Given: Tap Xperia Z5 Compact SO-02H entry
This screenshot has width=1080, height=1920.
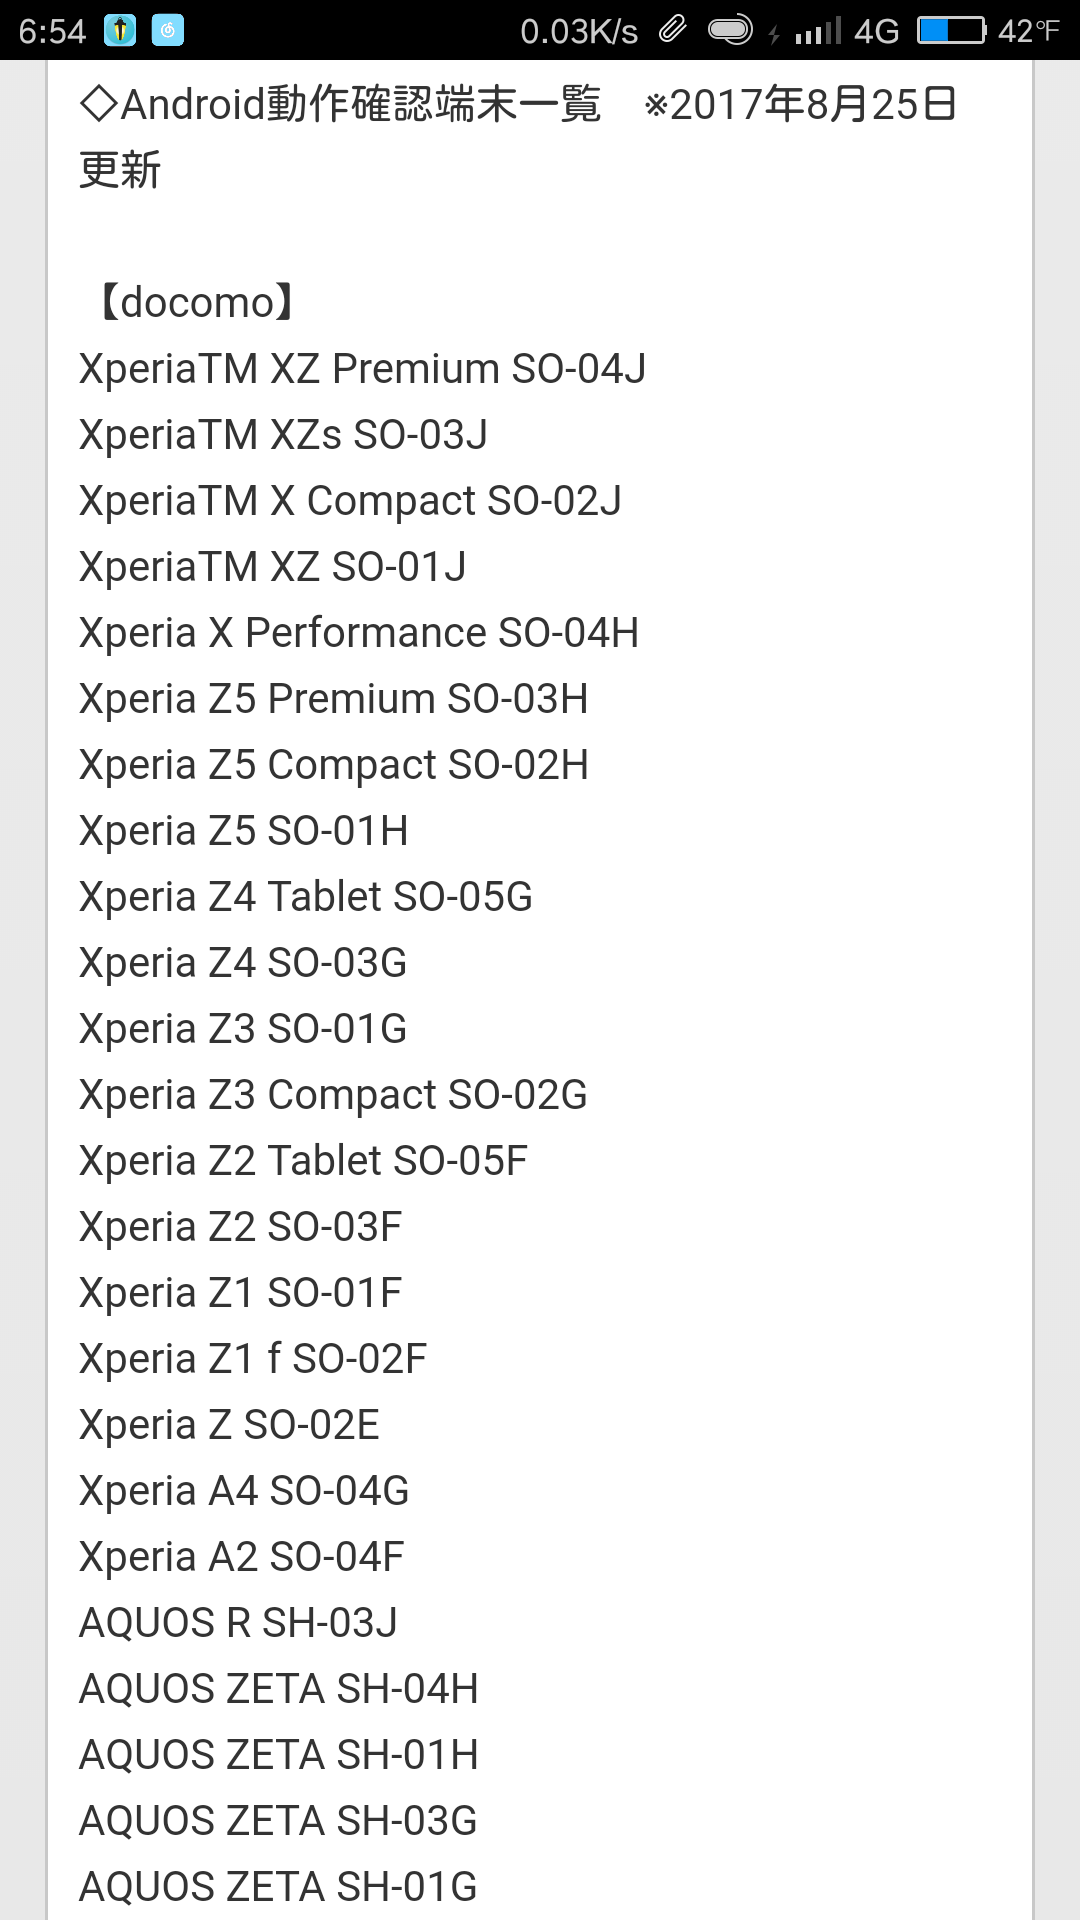Looking at the screenshot, I should click(334, 765).
